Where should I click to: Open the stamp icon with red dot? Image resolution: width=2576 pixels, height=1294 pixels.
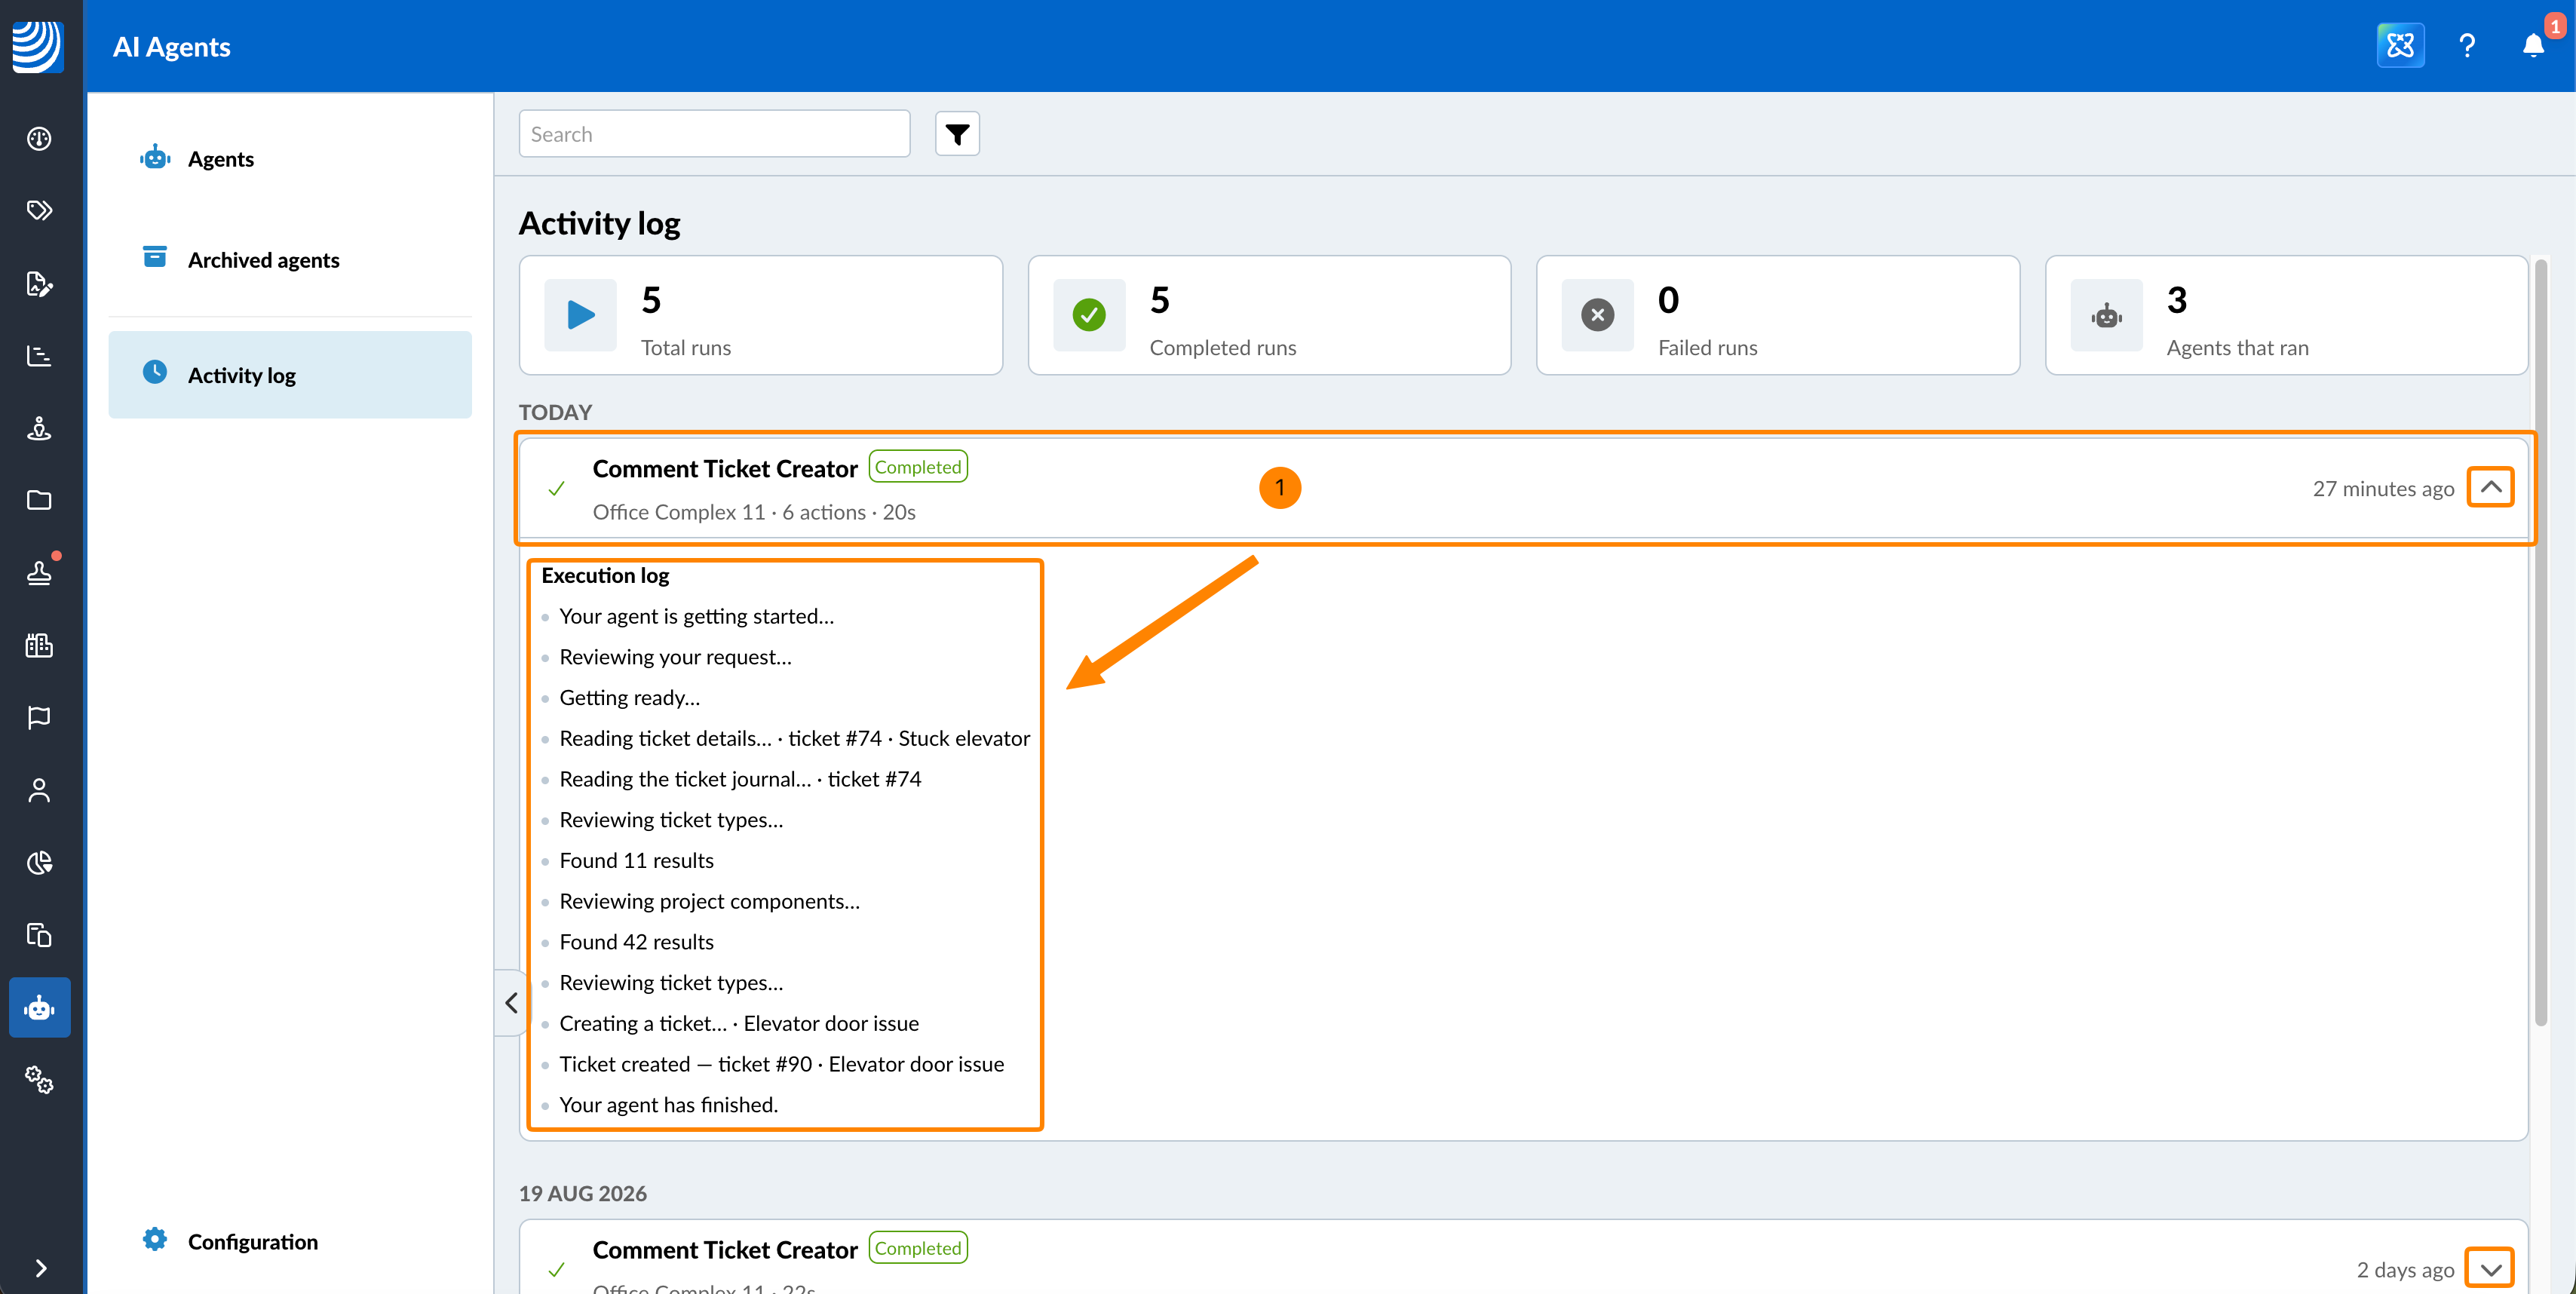(39, 572)
